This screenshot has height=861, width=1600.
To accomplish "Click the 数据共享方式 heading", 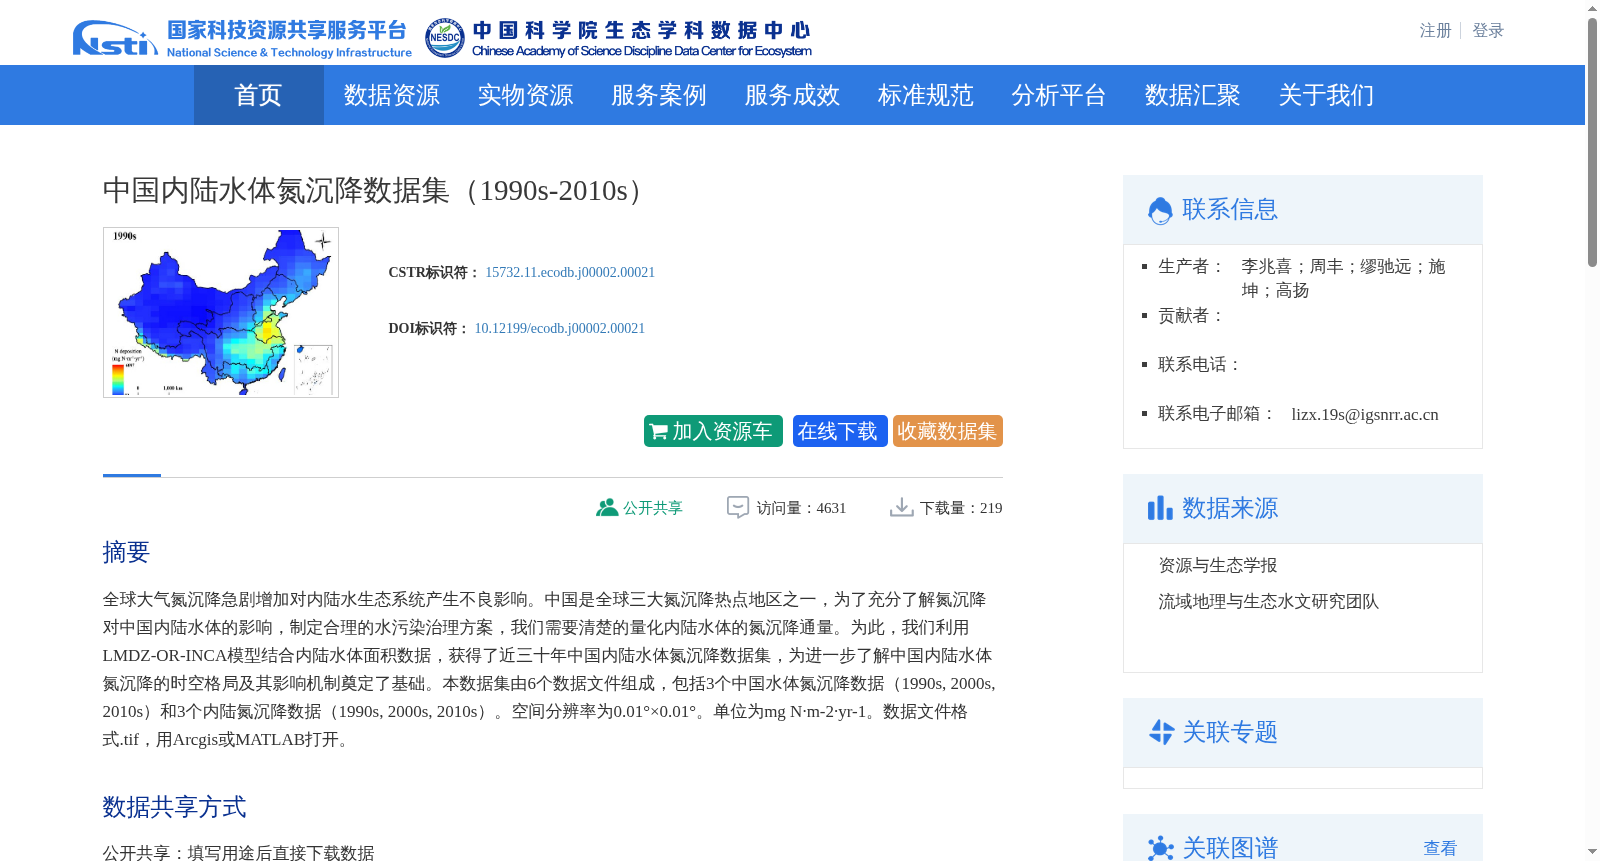I will 174,807.
